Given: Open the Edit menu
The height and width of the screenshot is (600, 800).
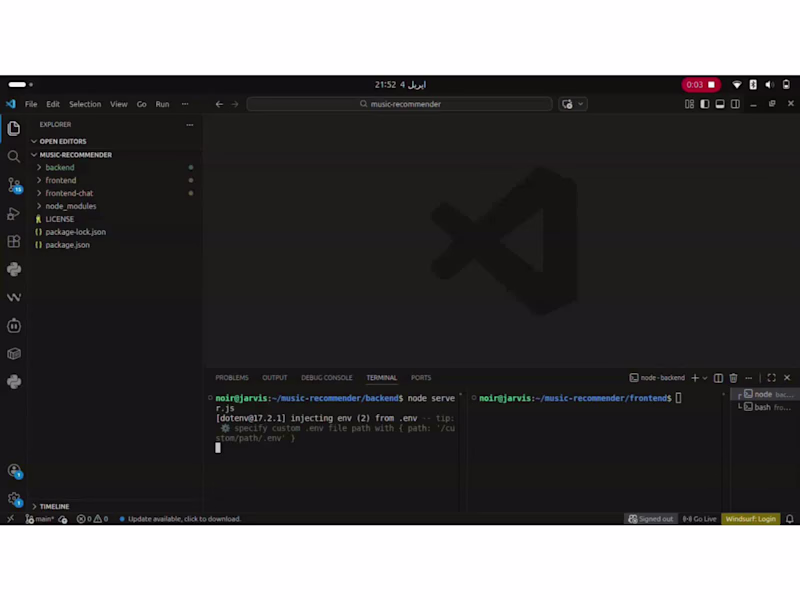Looking at the screenshot, I should (53, 104).
